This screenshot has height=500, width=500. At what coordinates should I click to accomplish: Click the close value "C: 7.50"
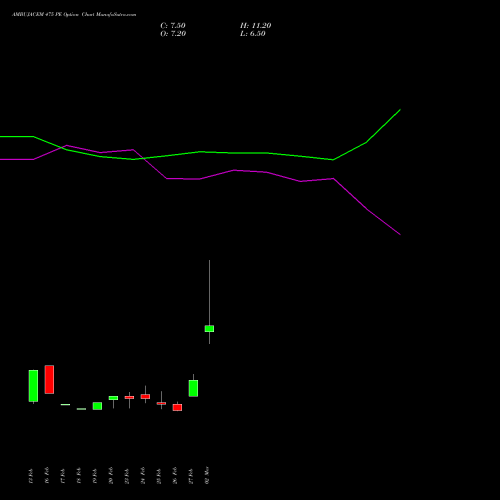[x=173, y=26]
